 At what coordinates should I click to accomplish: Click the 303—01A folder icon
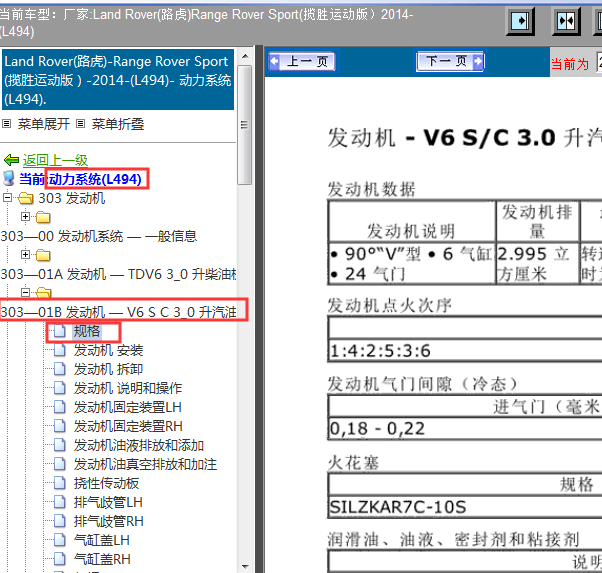[43, 255]
